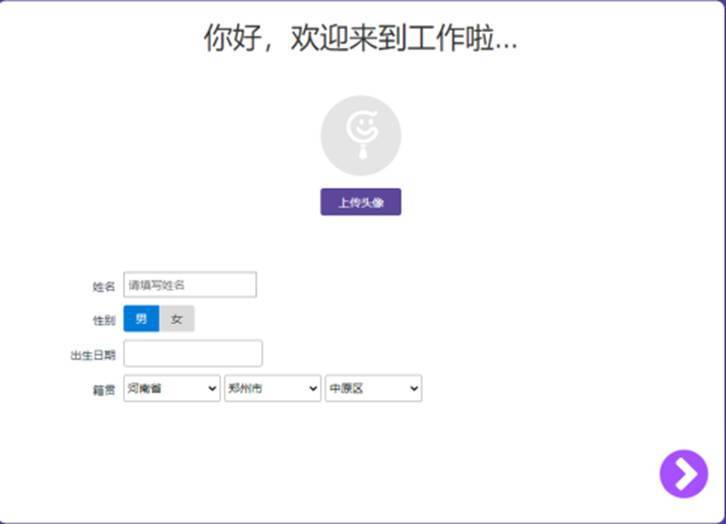Click the chevron arrow on district selector
This screenshot has width=726, height=524.
pyautogui.click(x=413, y=389)
